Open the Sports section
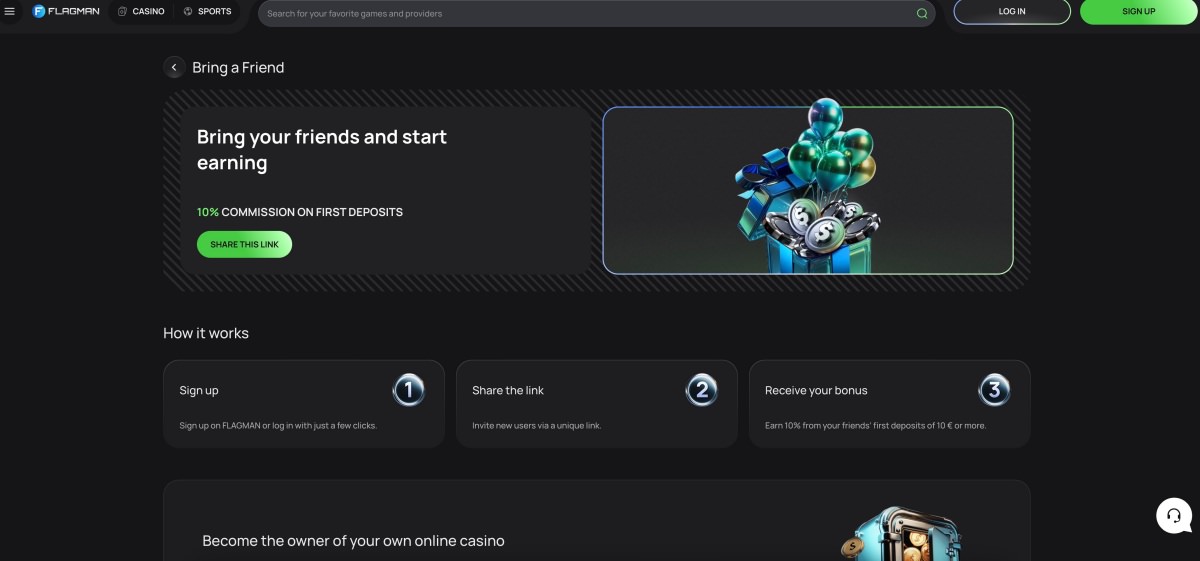Viewport: 1200px width, 561px height. (207, 12)
